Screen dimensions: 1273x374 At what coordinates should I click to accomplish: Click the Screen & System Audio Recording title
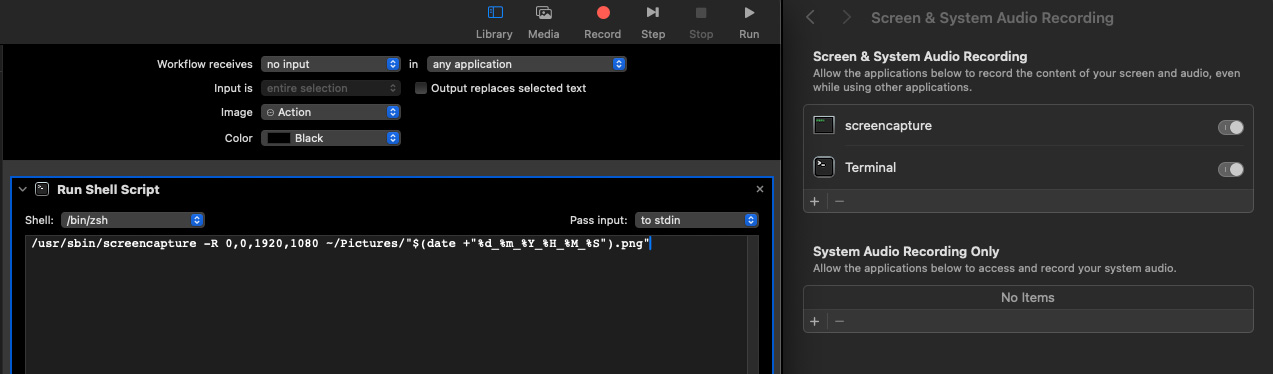(992, 18)
